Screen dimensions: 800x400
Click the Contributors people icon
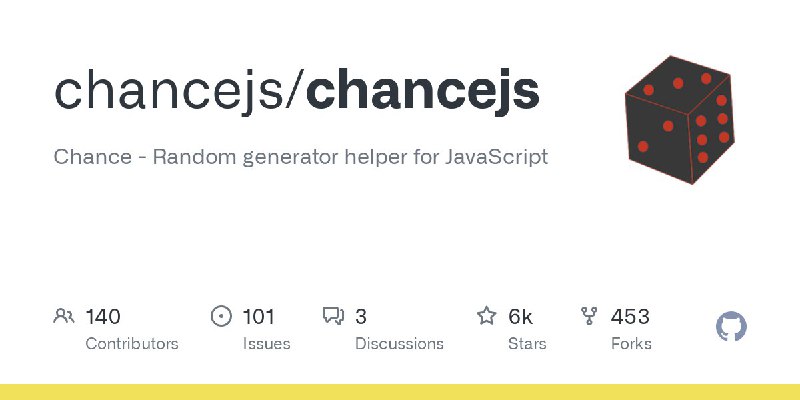pyautogui.click(x=64, y=316)
